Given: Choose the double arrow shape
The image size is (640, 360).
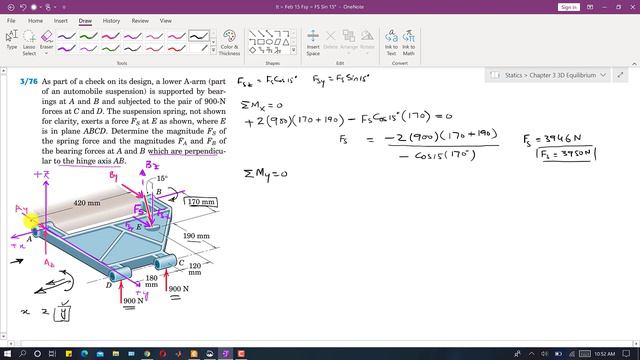Looking at the screenshot, I should coord(269,33).
